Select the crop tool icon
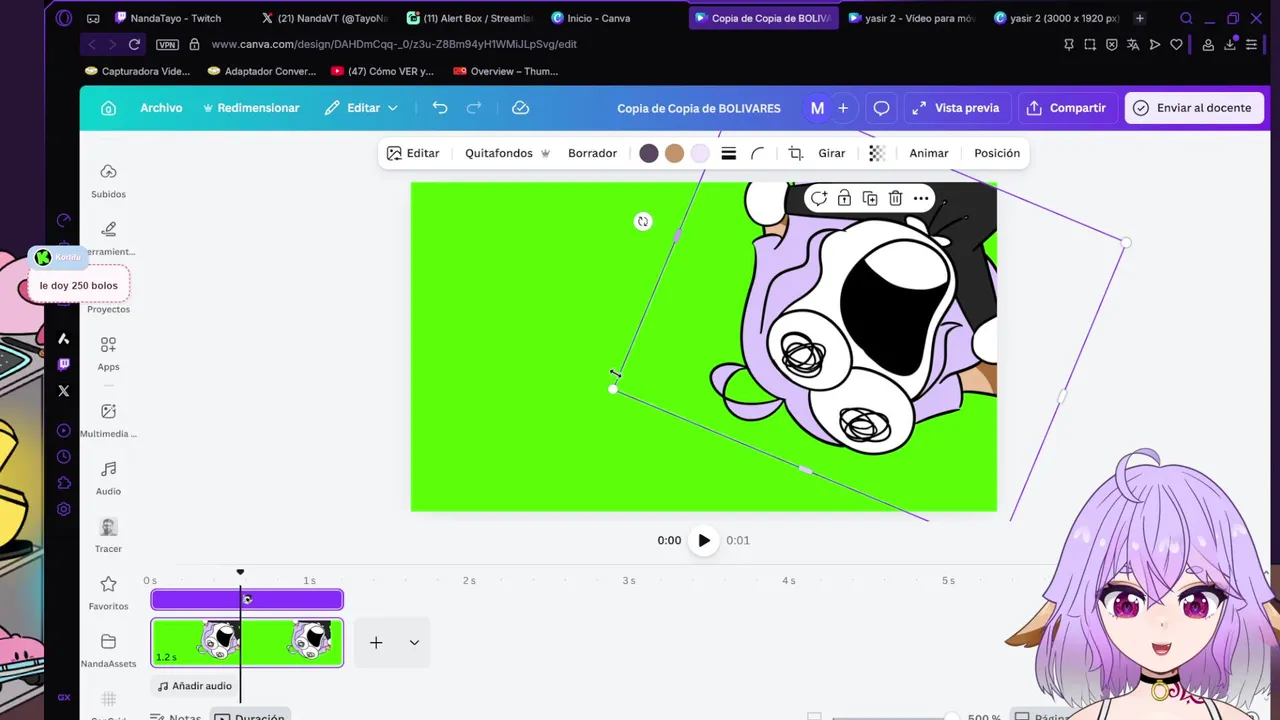1280x720 pixels. coord(796,153)
